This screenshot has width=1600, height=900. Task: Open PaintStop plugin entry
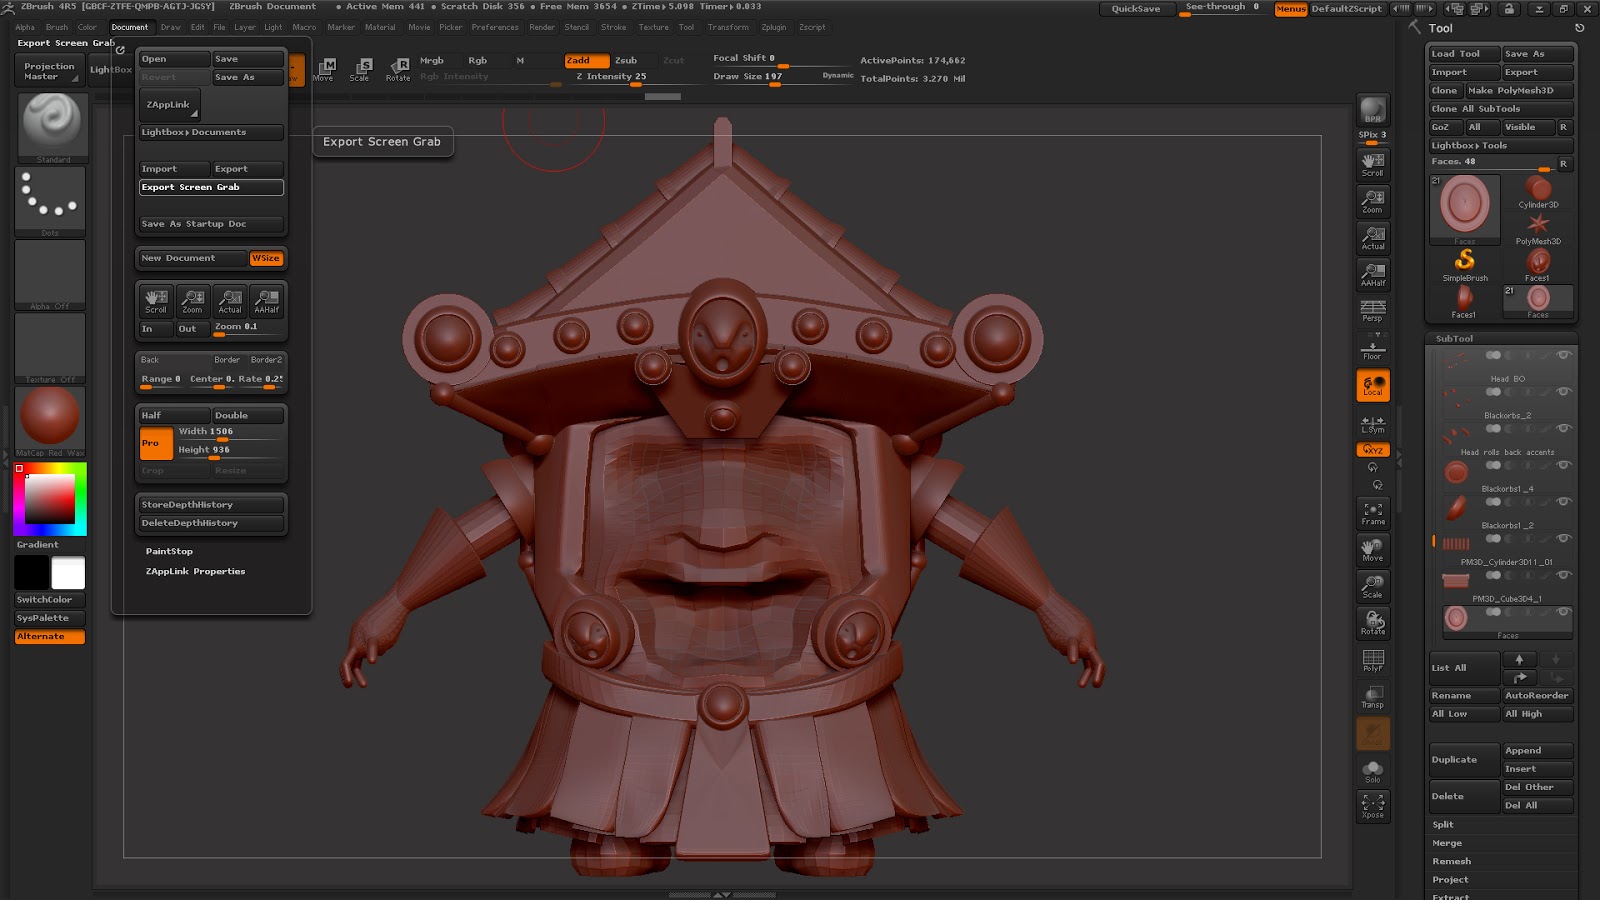170,552
